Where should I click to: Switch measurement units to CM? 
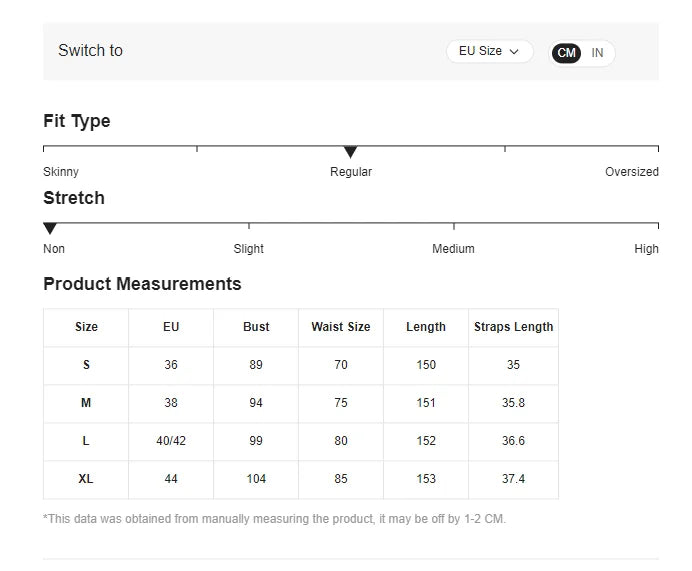[x=567, y=53]
